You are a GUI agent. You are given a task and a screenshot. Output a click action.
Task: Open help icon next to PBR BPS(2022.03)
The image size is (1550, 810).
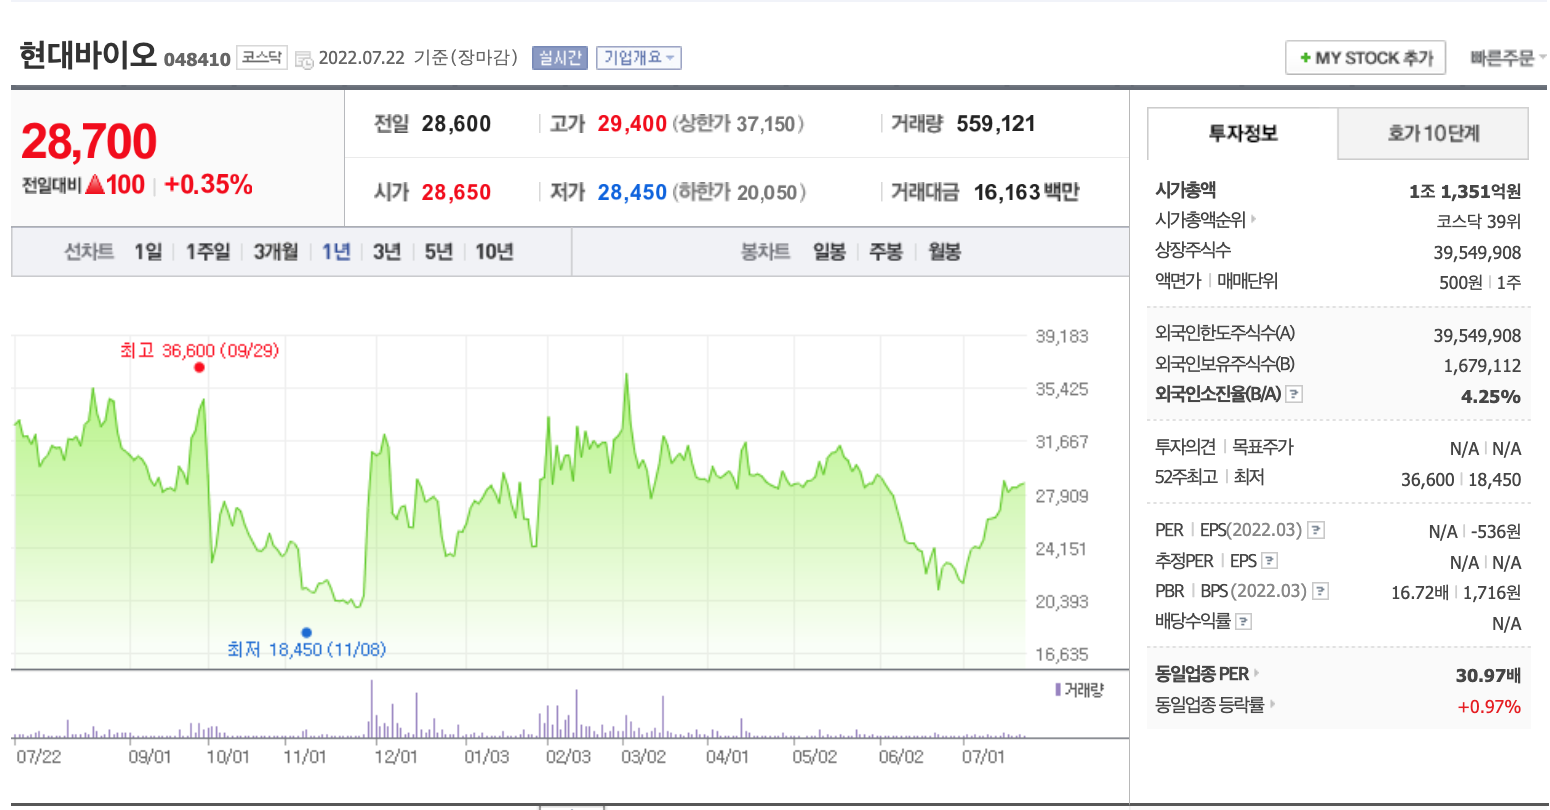(1320, 591)
